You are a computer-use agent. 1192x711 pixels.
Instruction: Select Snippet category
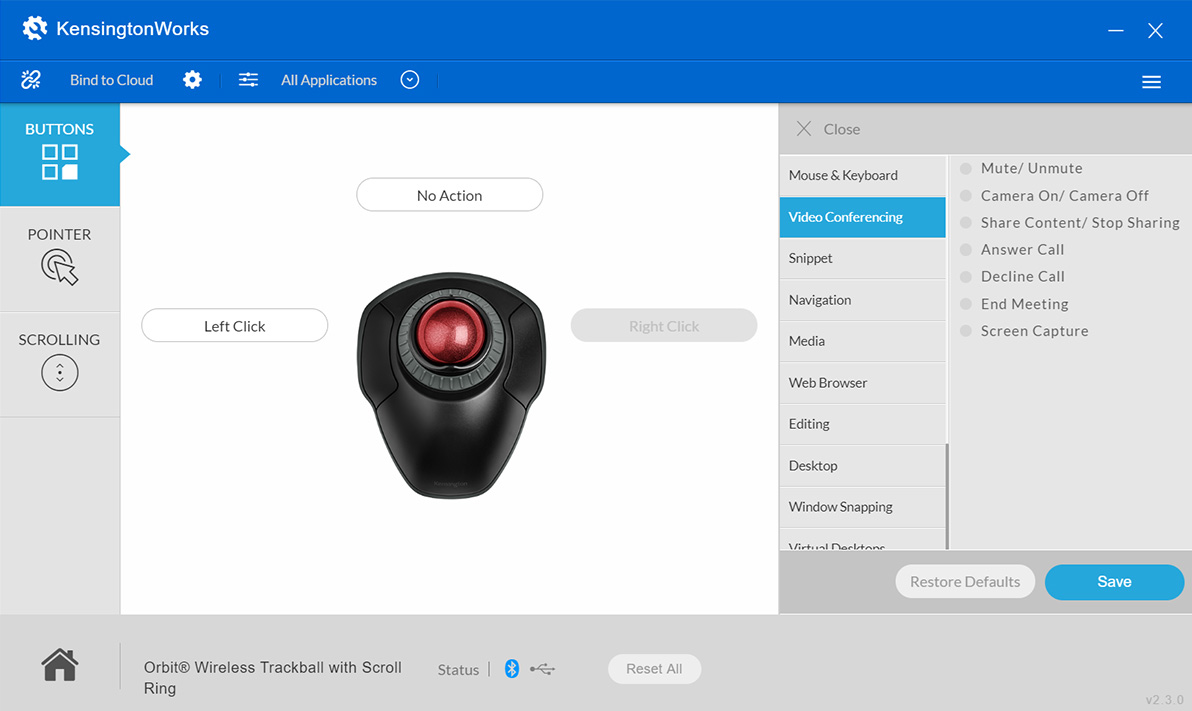(862, 259)
